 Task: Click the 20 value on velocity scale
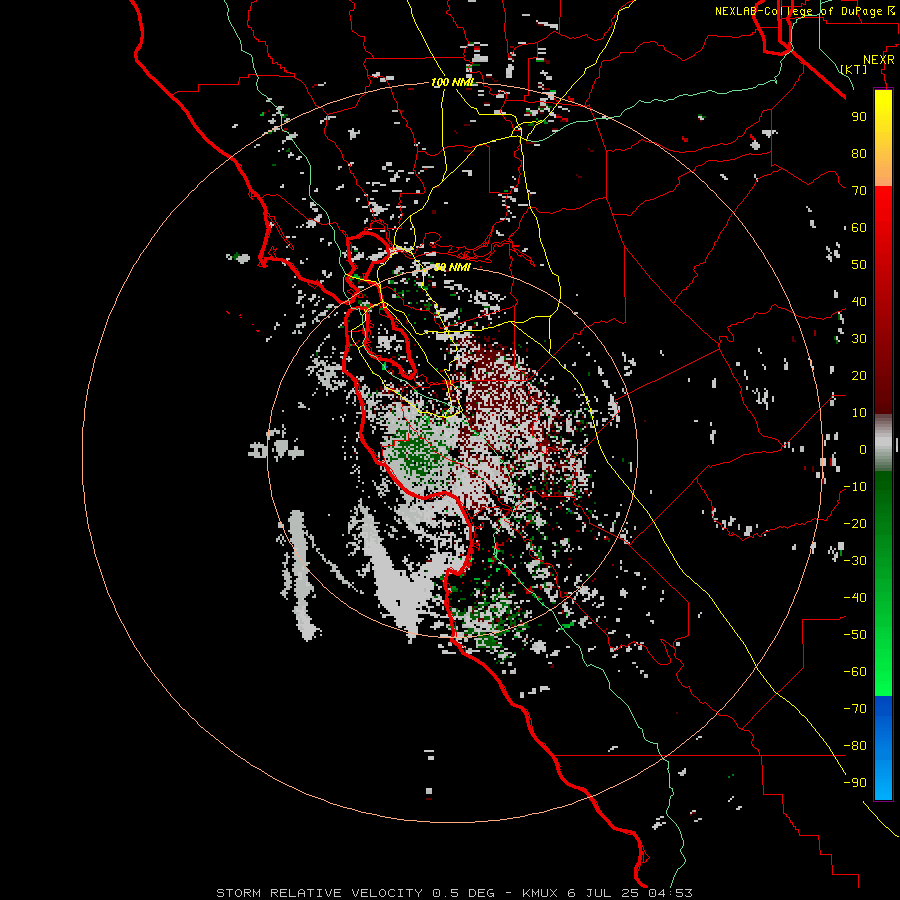pyautogui.click(x=859, y=375)
